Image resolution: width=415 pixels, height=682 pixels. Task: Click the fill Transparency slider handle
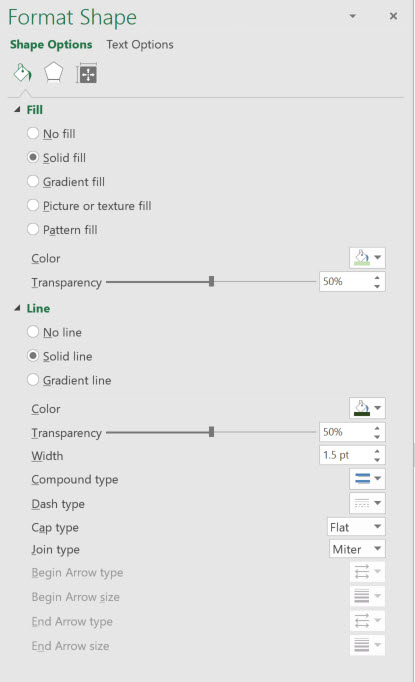pyautogui.click(x=211, y=281)
